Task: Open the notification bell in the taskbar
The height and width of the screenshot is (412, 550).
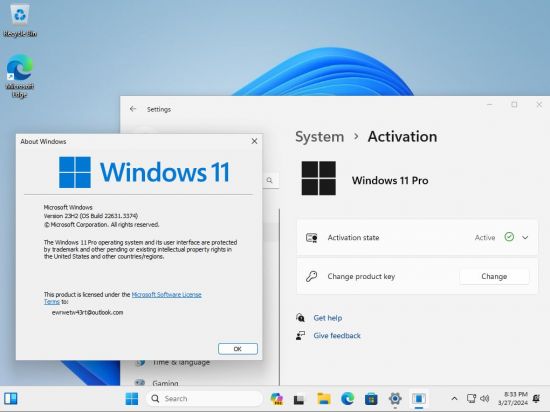Action: click(537, 398)
